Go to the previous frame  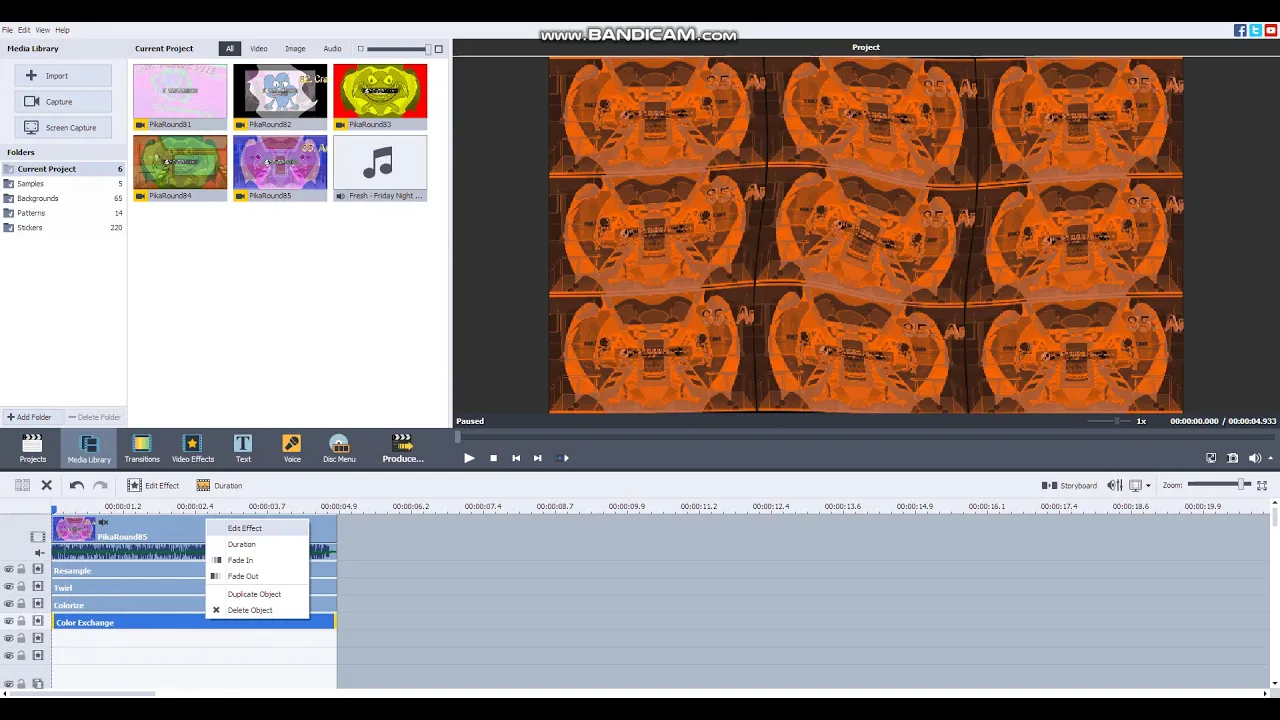(x=516, y=458)
